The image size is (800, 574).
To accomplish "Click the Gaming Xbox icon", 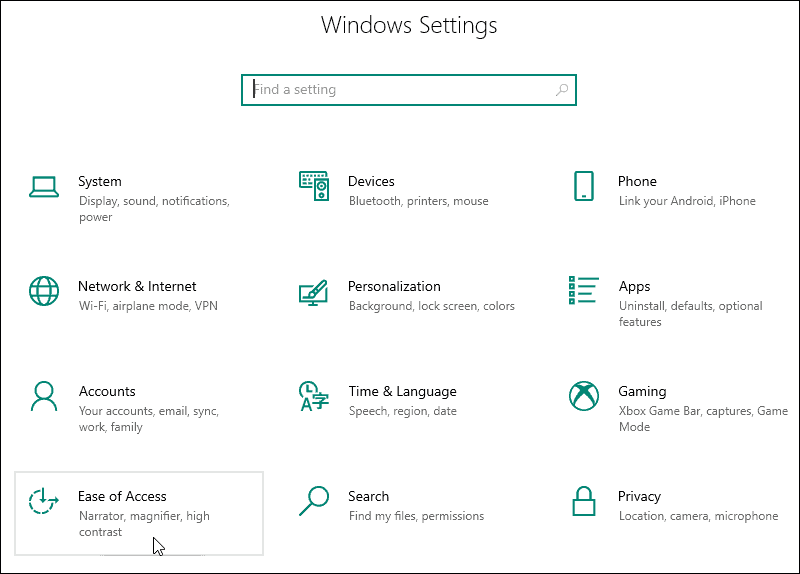I will [584, 396].
